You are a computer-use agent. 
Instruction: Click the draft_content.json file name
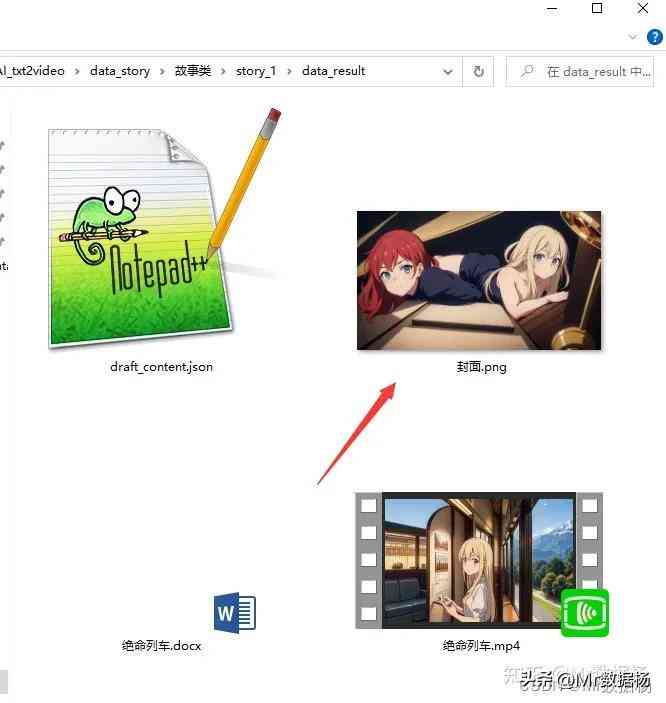coord(161,367)
